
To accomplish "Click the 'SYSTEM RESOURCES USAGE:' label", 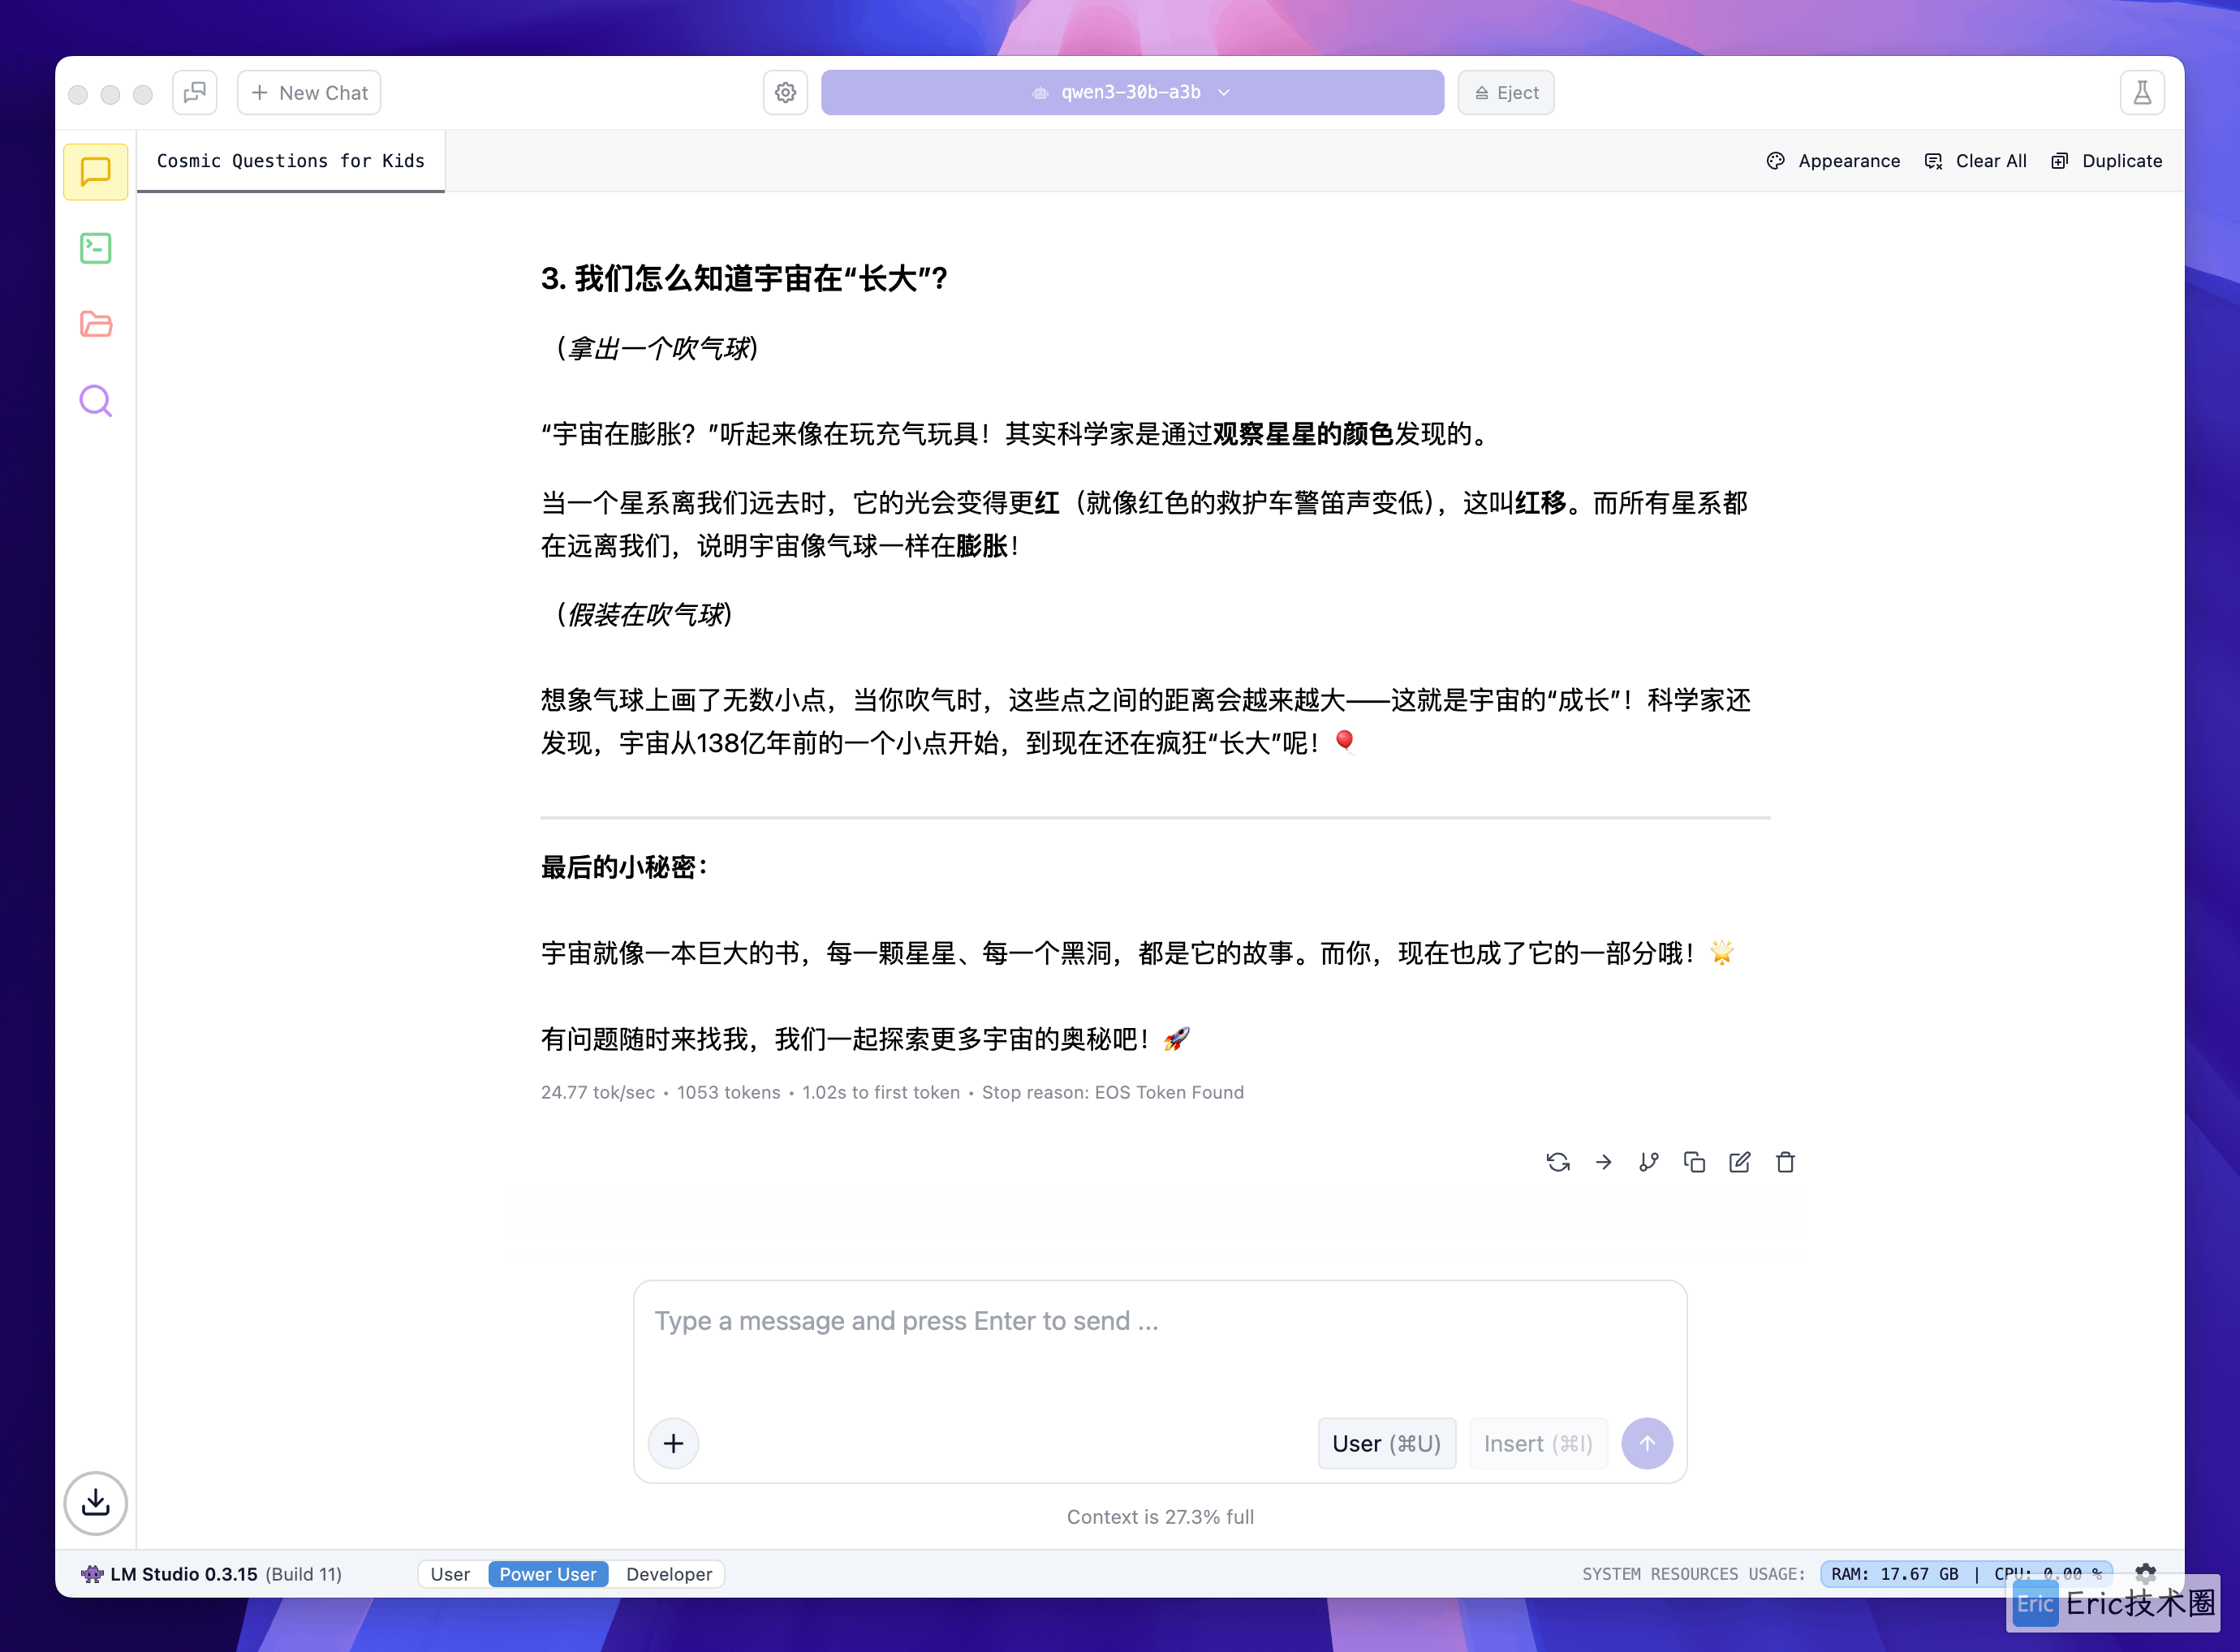I will click(1694, 1574).
